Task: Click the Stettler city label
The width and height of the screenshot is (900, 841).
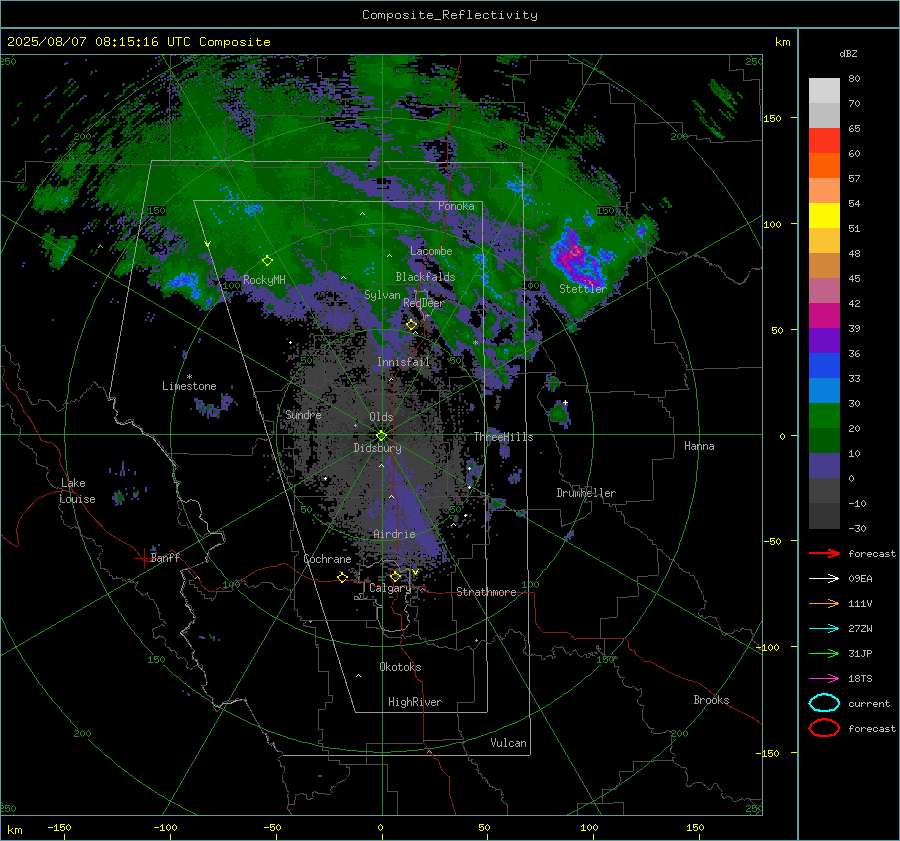Action: pyautogui.click(x=583, y=289)
